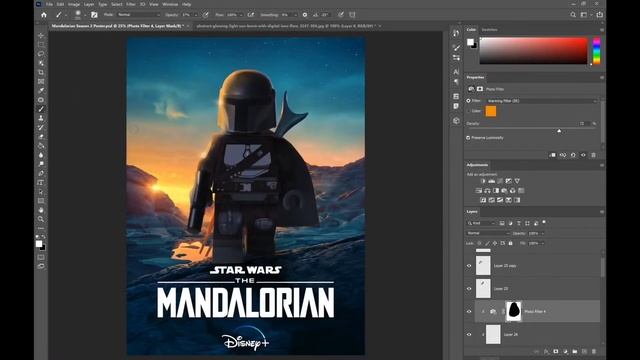Open the Select menu

[117, 4]
